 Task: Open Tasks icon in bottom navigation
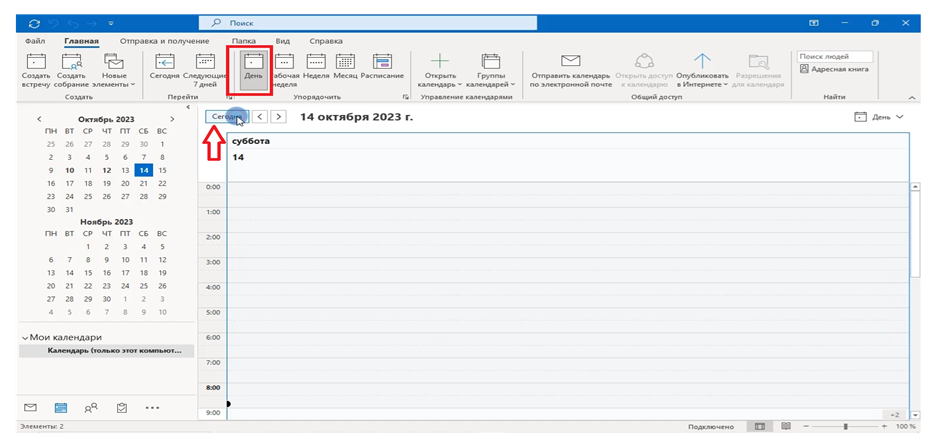[x=121, y=408]
